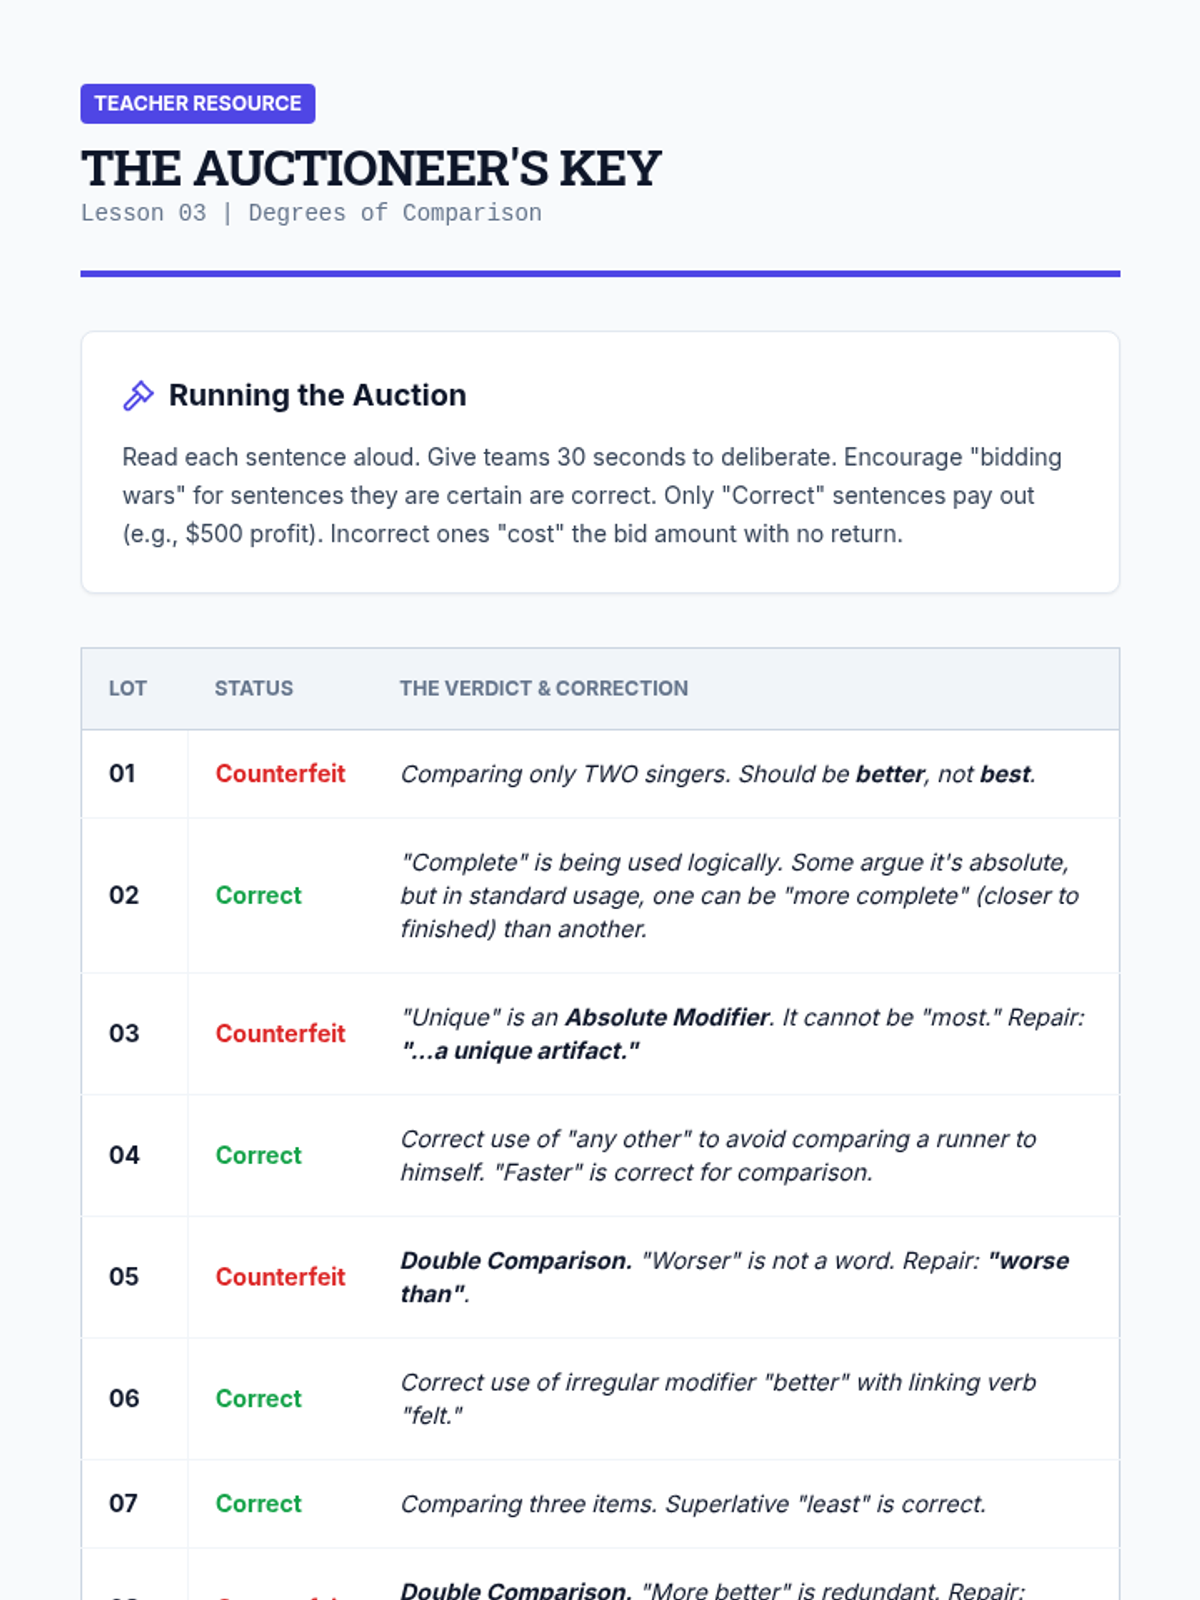The height and width of the screenshot is (1600, 1200).
Task: Click the STATUS column header
Action: click(x=254, y=688)
